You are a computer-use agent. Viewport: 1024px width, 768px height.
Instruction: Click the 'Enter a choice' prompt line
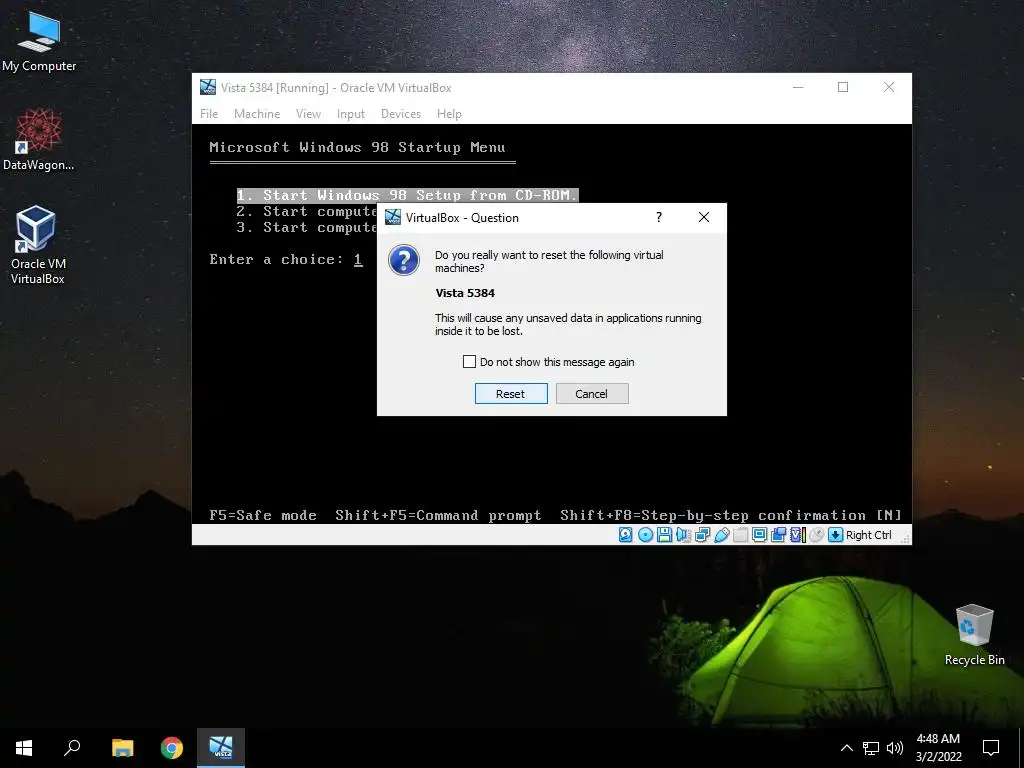click(x=286, y=260)
